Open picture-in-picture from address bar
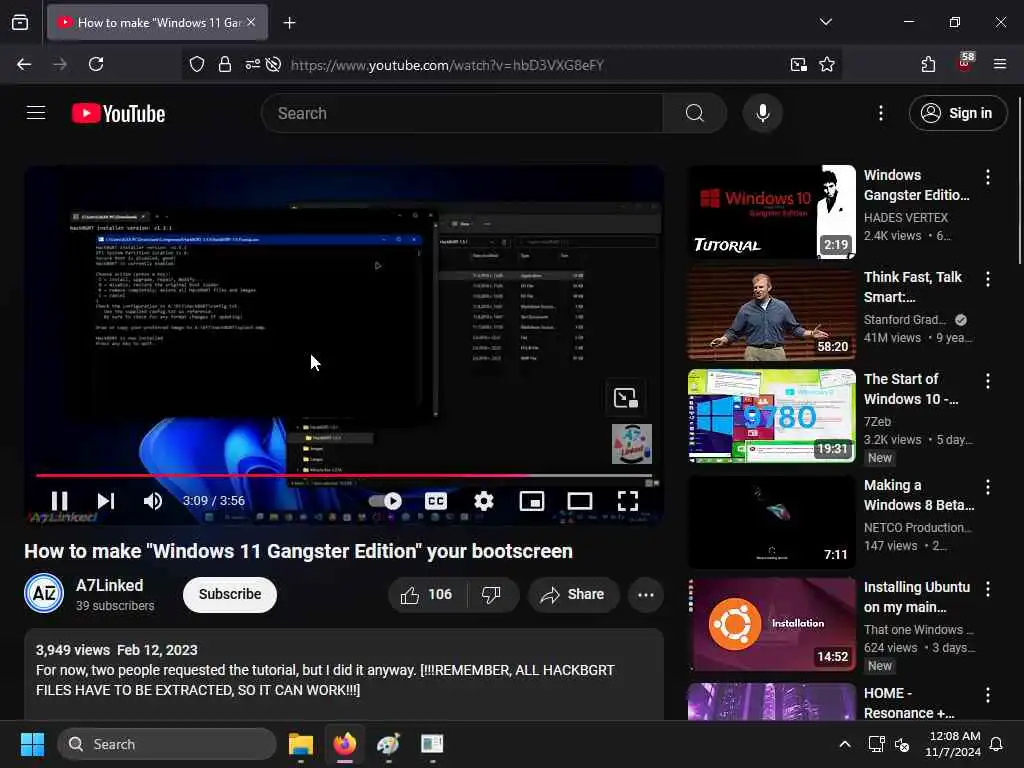The width and height of the screenshot is (1024, 768). click(798, 64)
